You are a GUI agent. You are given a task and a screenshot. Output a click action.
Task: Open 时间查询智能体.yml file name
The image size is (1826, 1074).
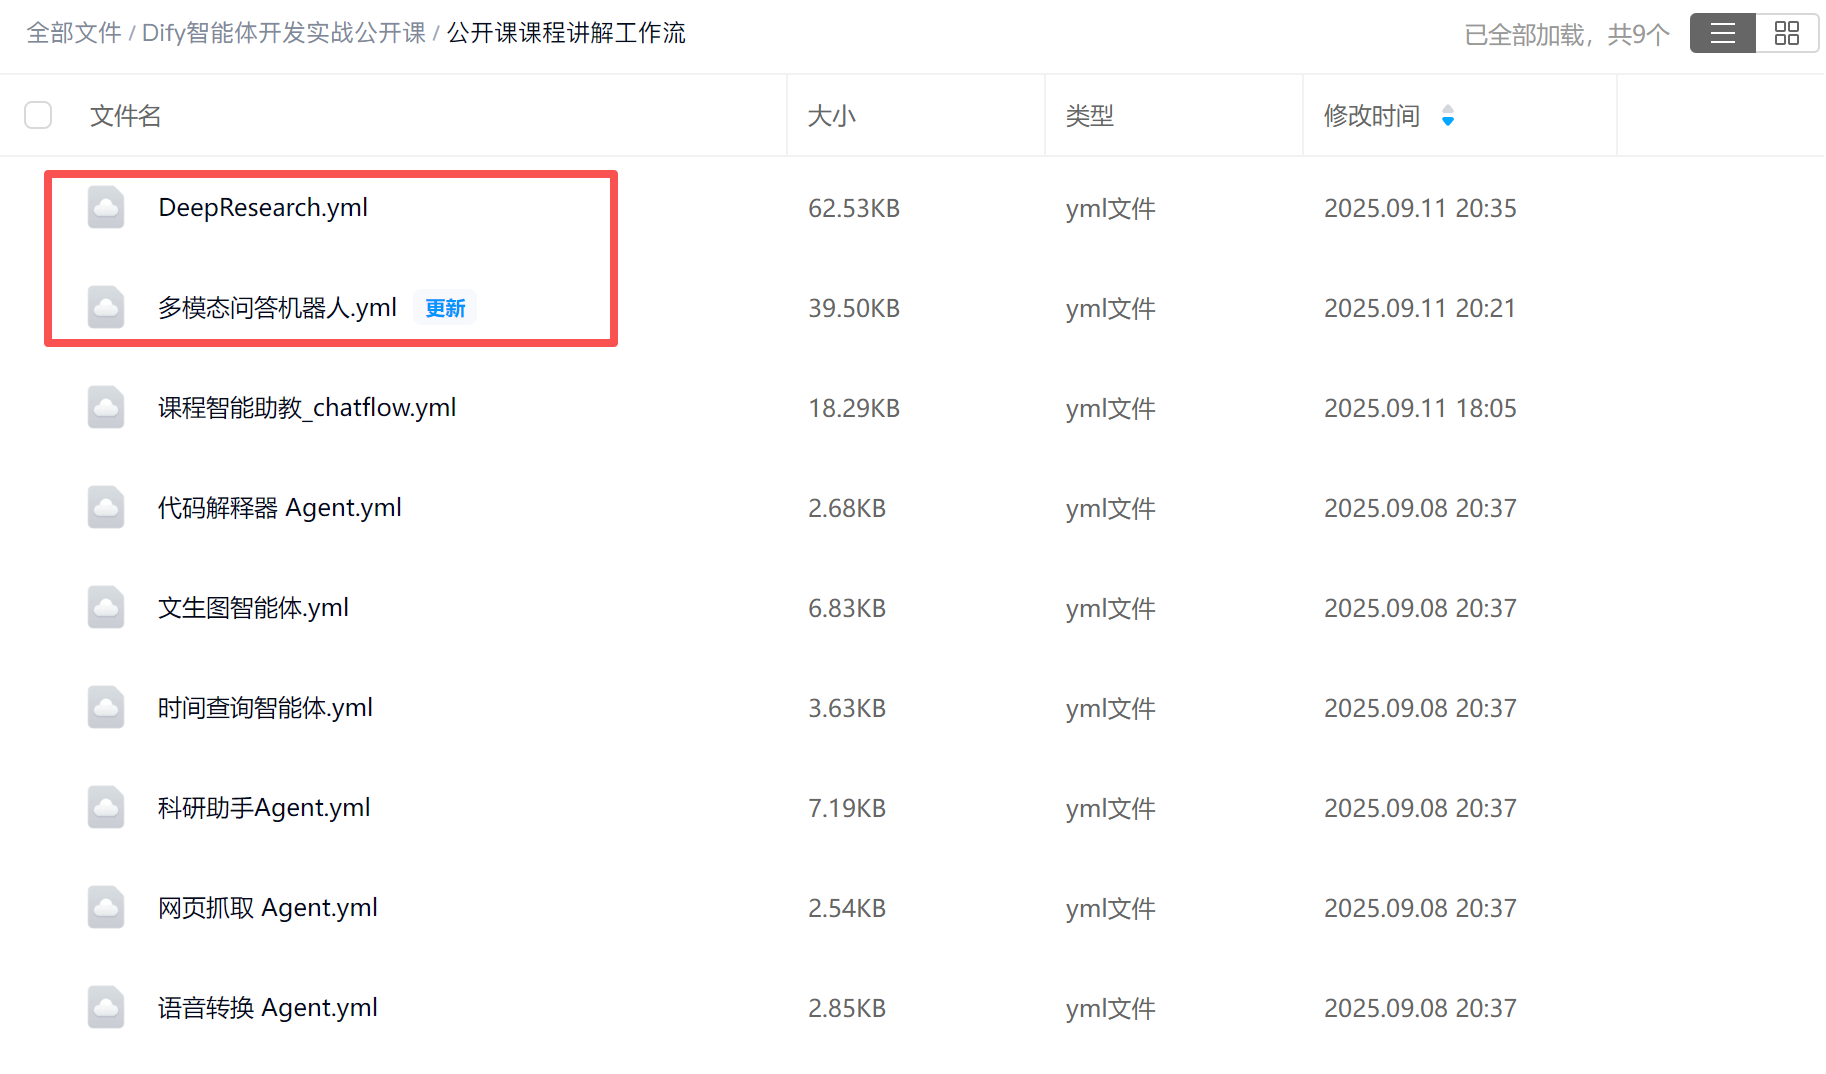pos(265,707)
